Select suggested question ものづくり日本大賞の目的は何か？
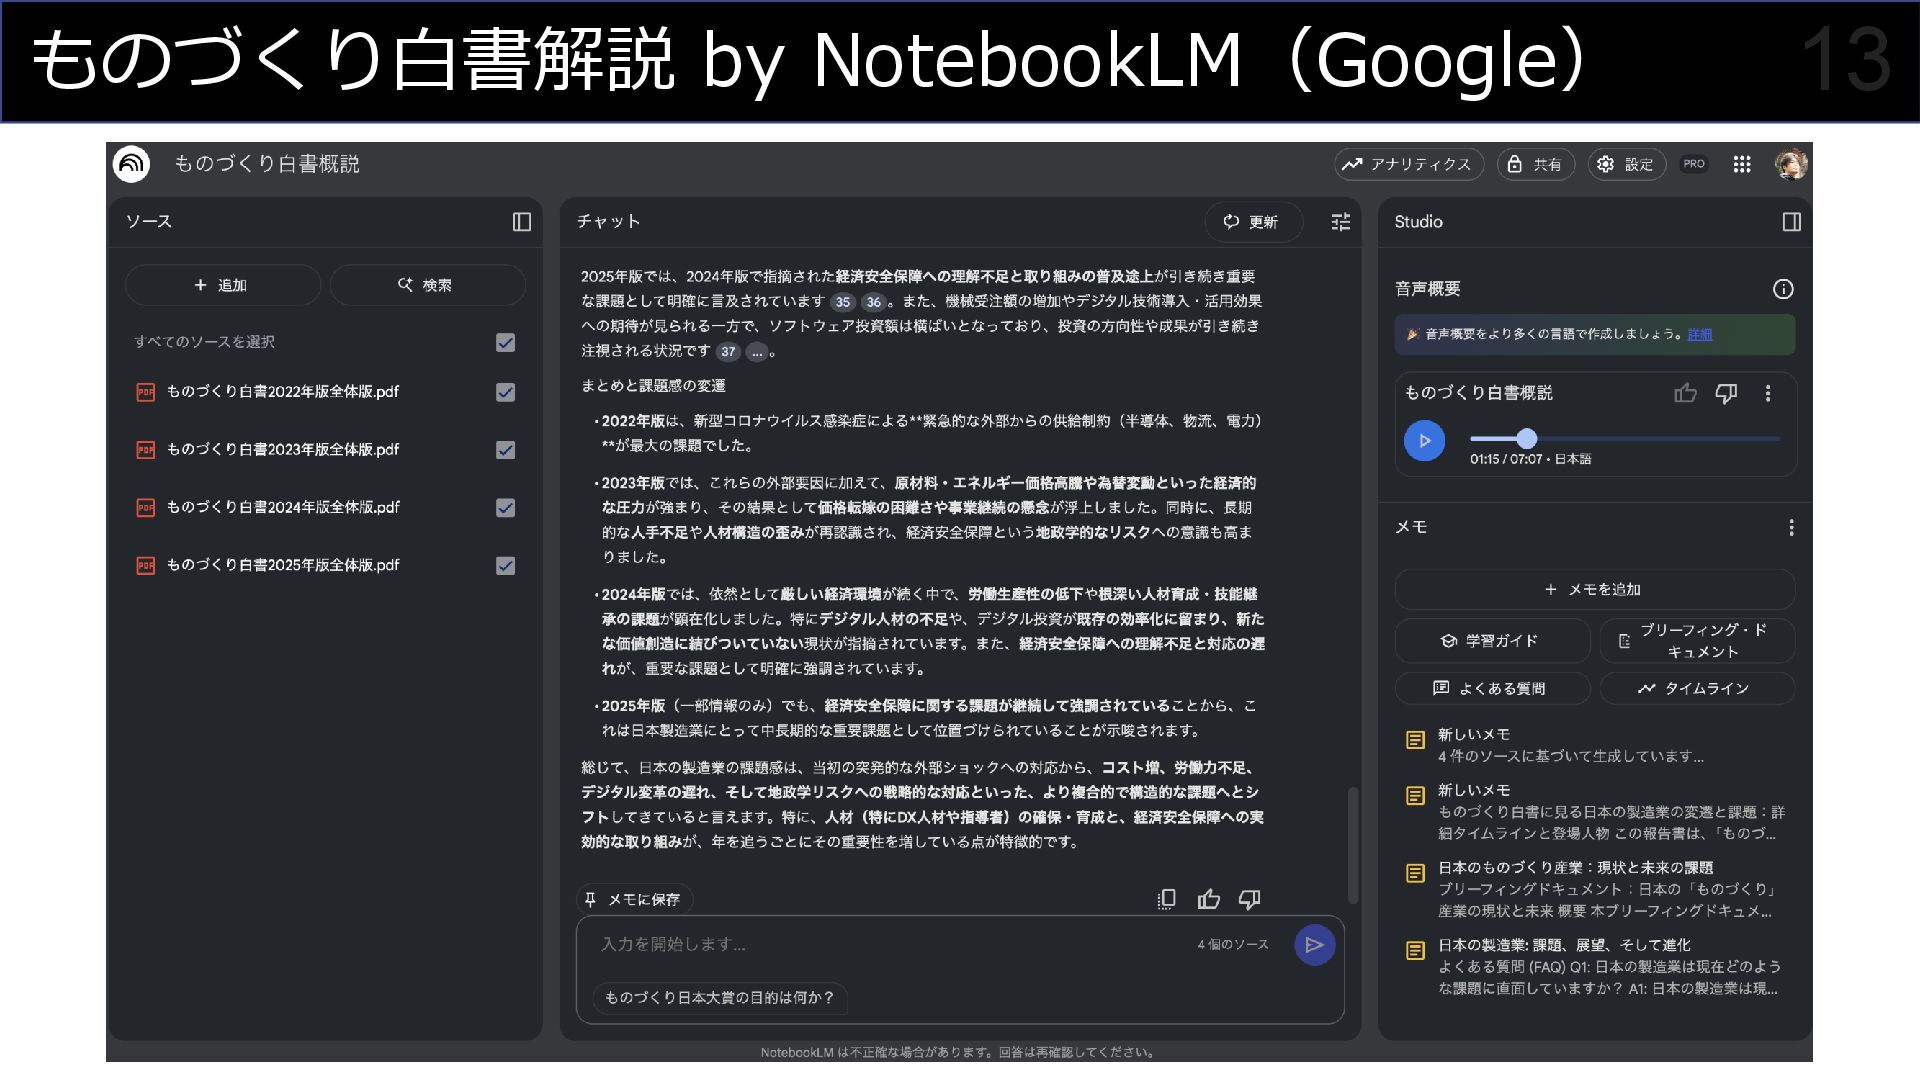 click(x=719, y=998)
